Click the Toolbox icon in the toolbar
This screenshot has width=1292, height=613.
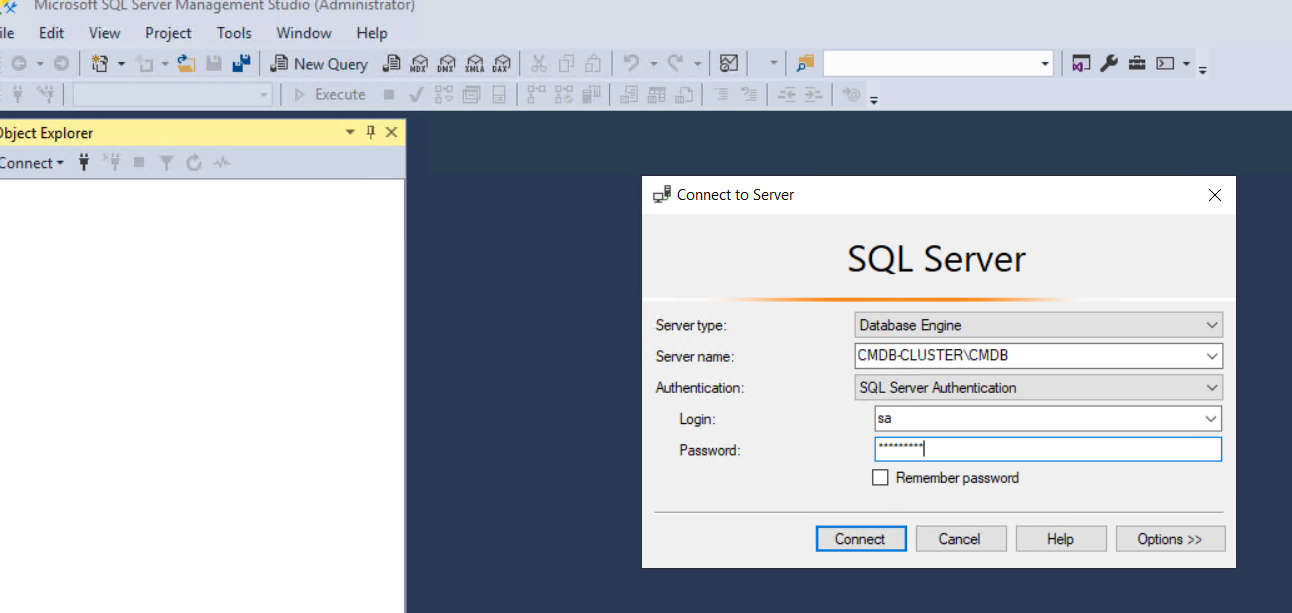1137,64
